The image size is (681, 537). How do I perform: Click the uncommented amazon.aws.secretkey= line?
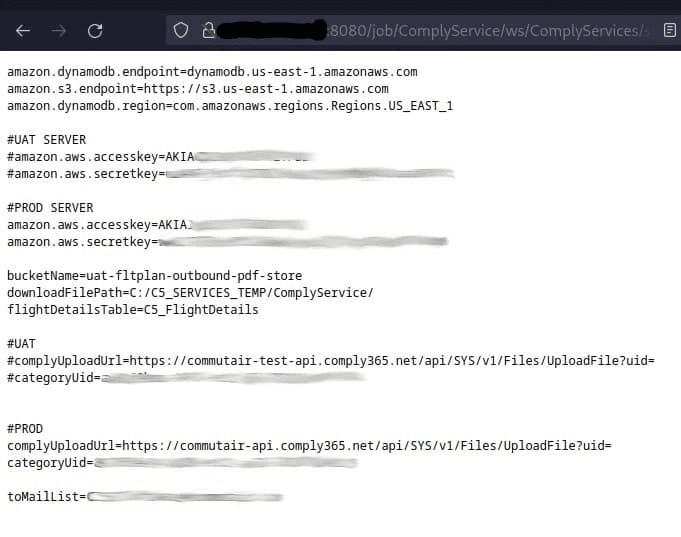[x=228, y=242]
